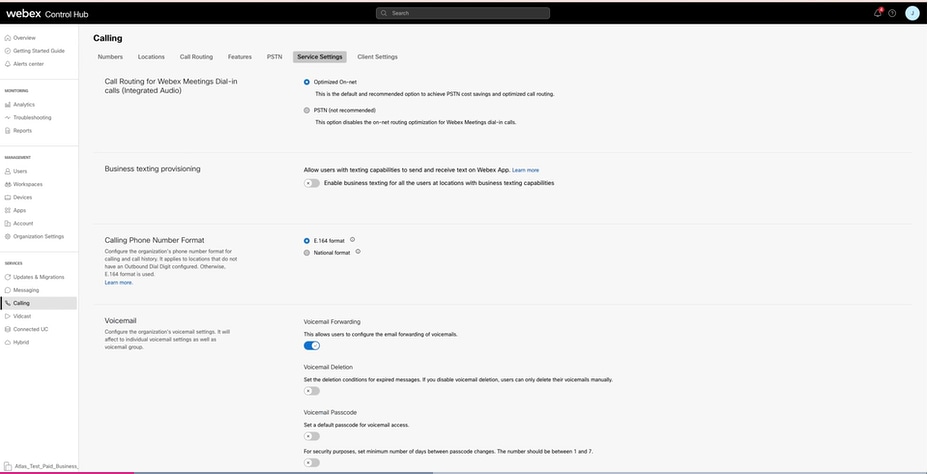The image size is (928, 474).
Task: Click the Overview home icon
Action: (x=8, y=38)
